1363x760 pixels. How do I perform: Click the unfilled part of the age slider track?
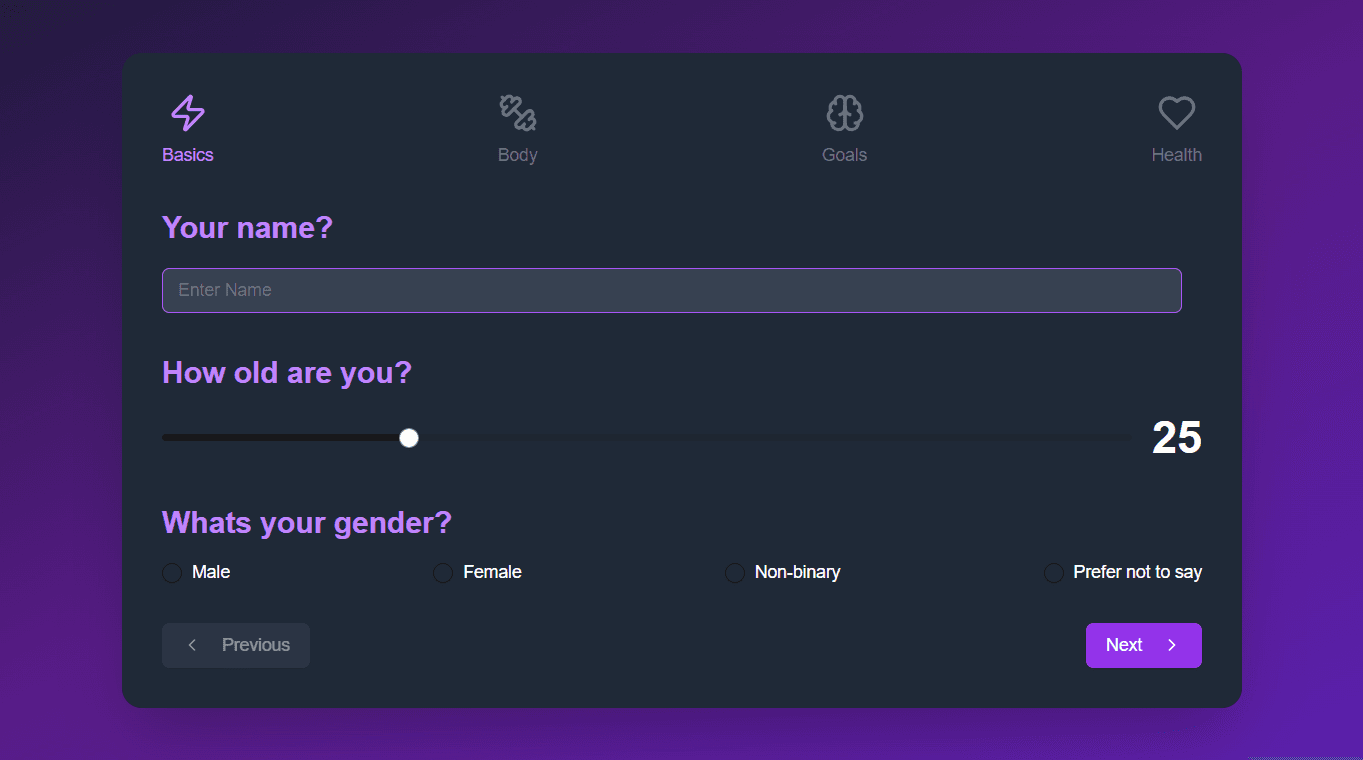coord(775,438)
